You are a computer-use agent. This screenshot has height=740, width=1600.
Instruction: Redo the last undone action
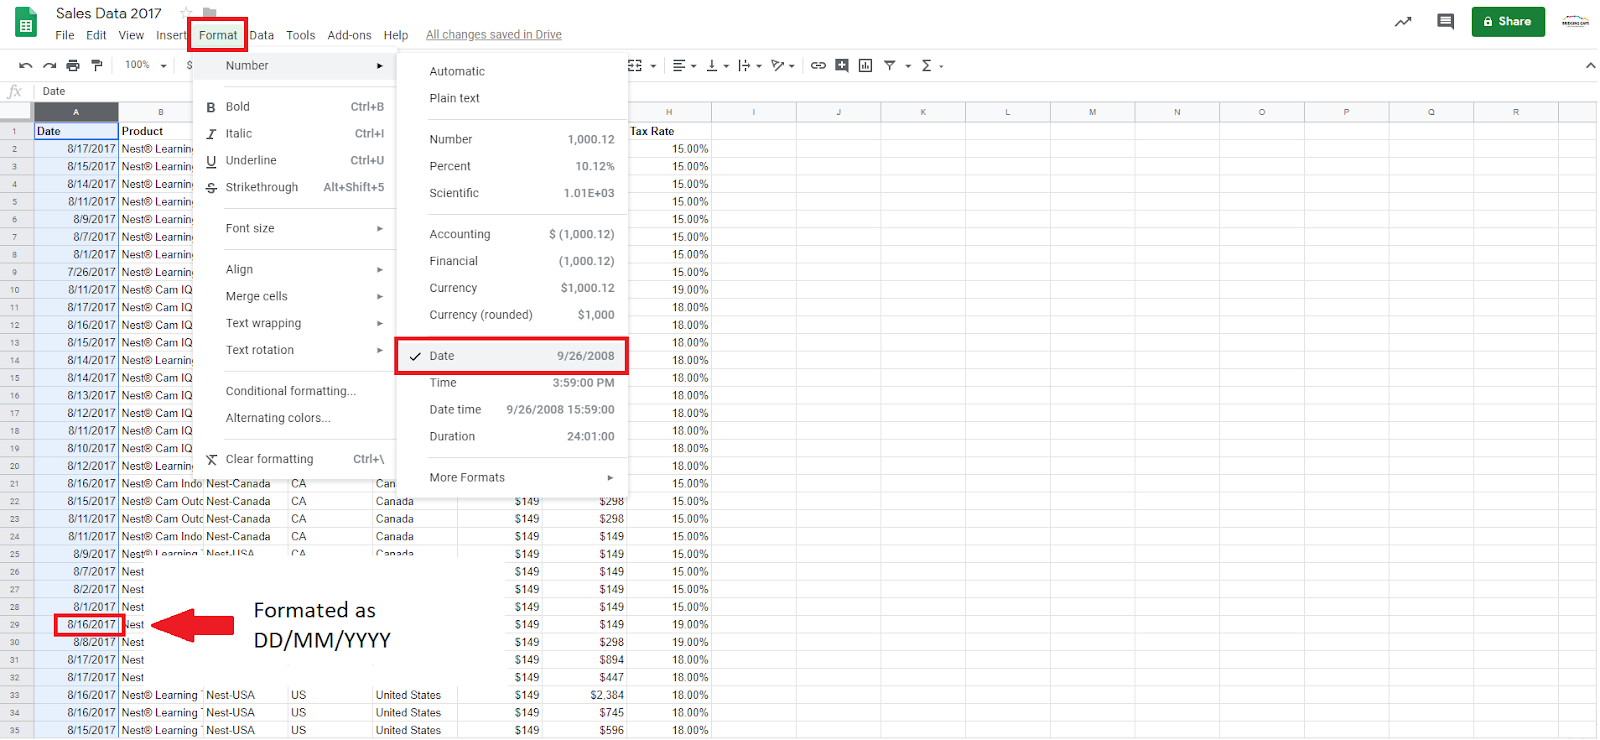pos(49,65)
